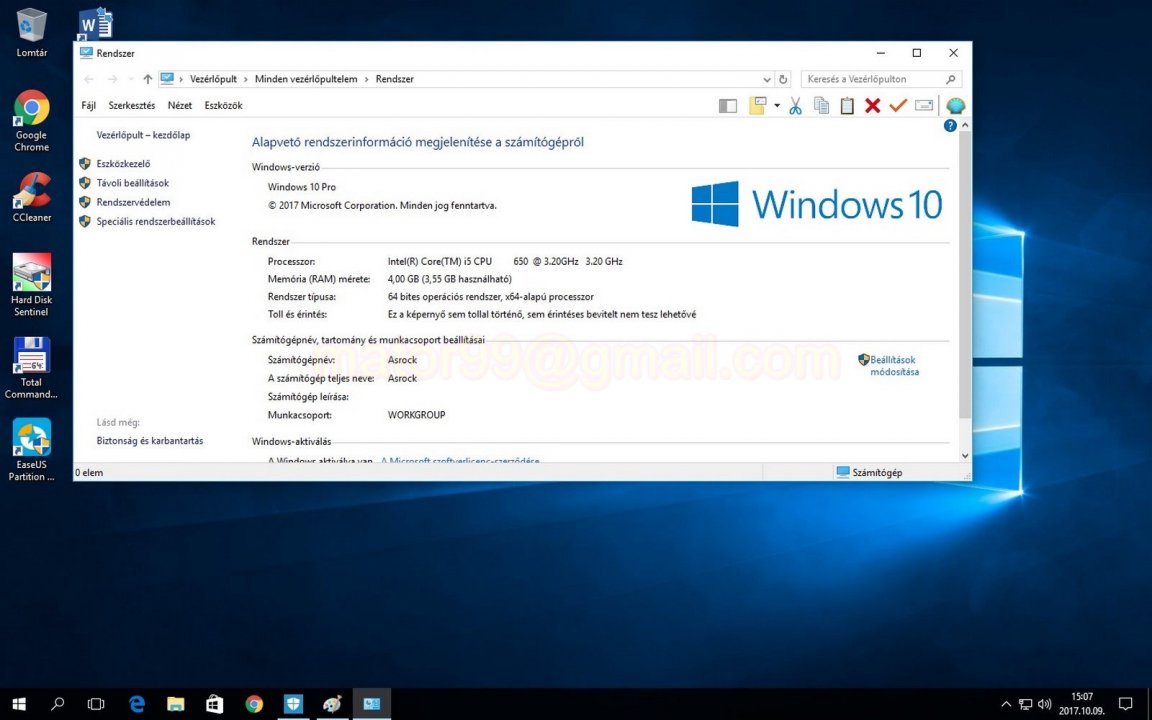Expand the chevron after Minden vezérlőpultelem

(x=367, y=79)
